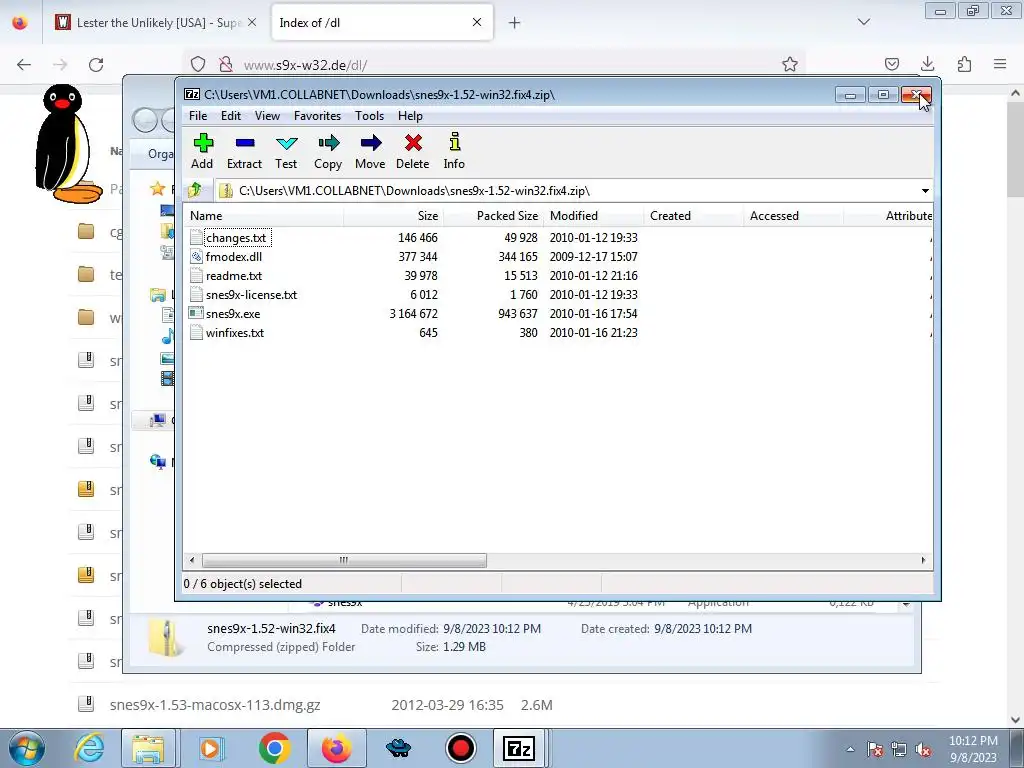
Task: Select winfixes.txt in the archive
Action: pyautogui.click(x=234, y=332)
